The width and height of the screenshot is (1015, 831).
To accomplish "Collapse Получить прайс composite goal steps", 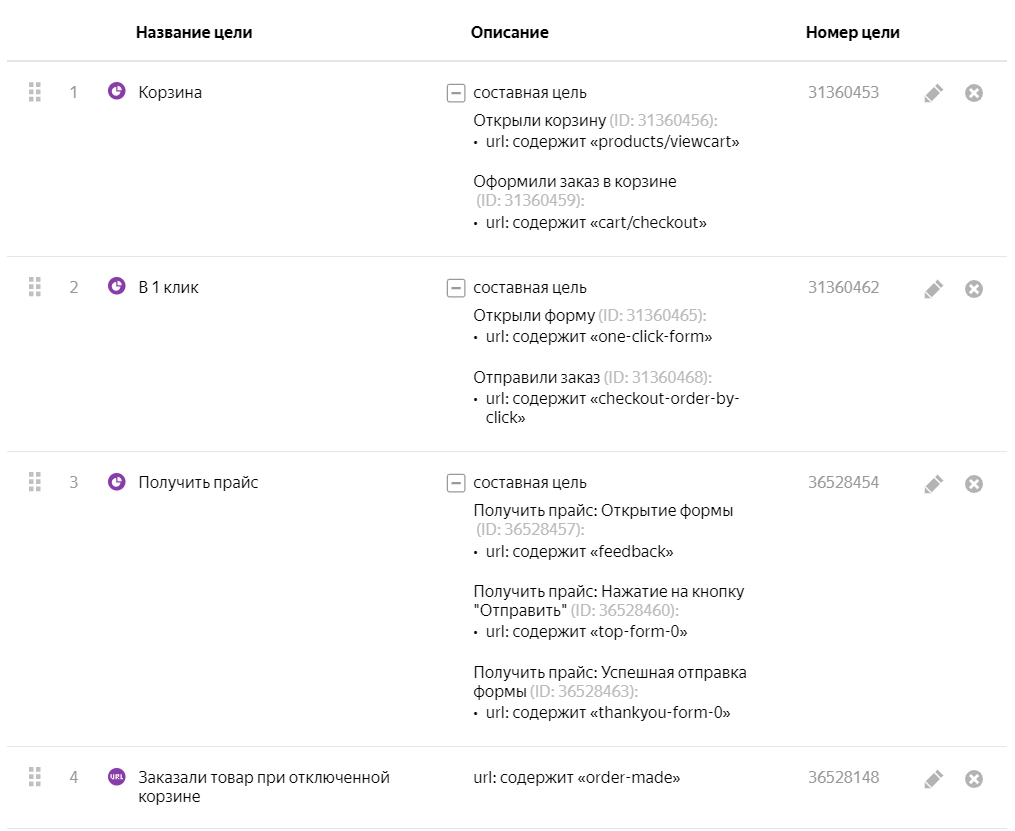I will 455,483.
